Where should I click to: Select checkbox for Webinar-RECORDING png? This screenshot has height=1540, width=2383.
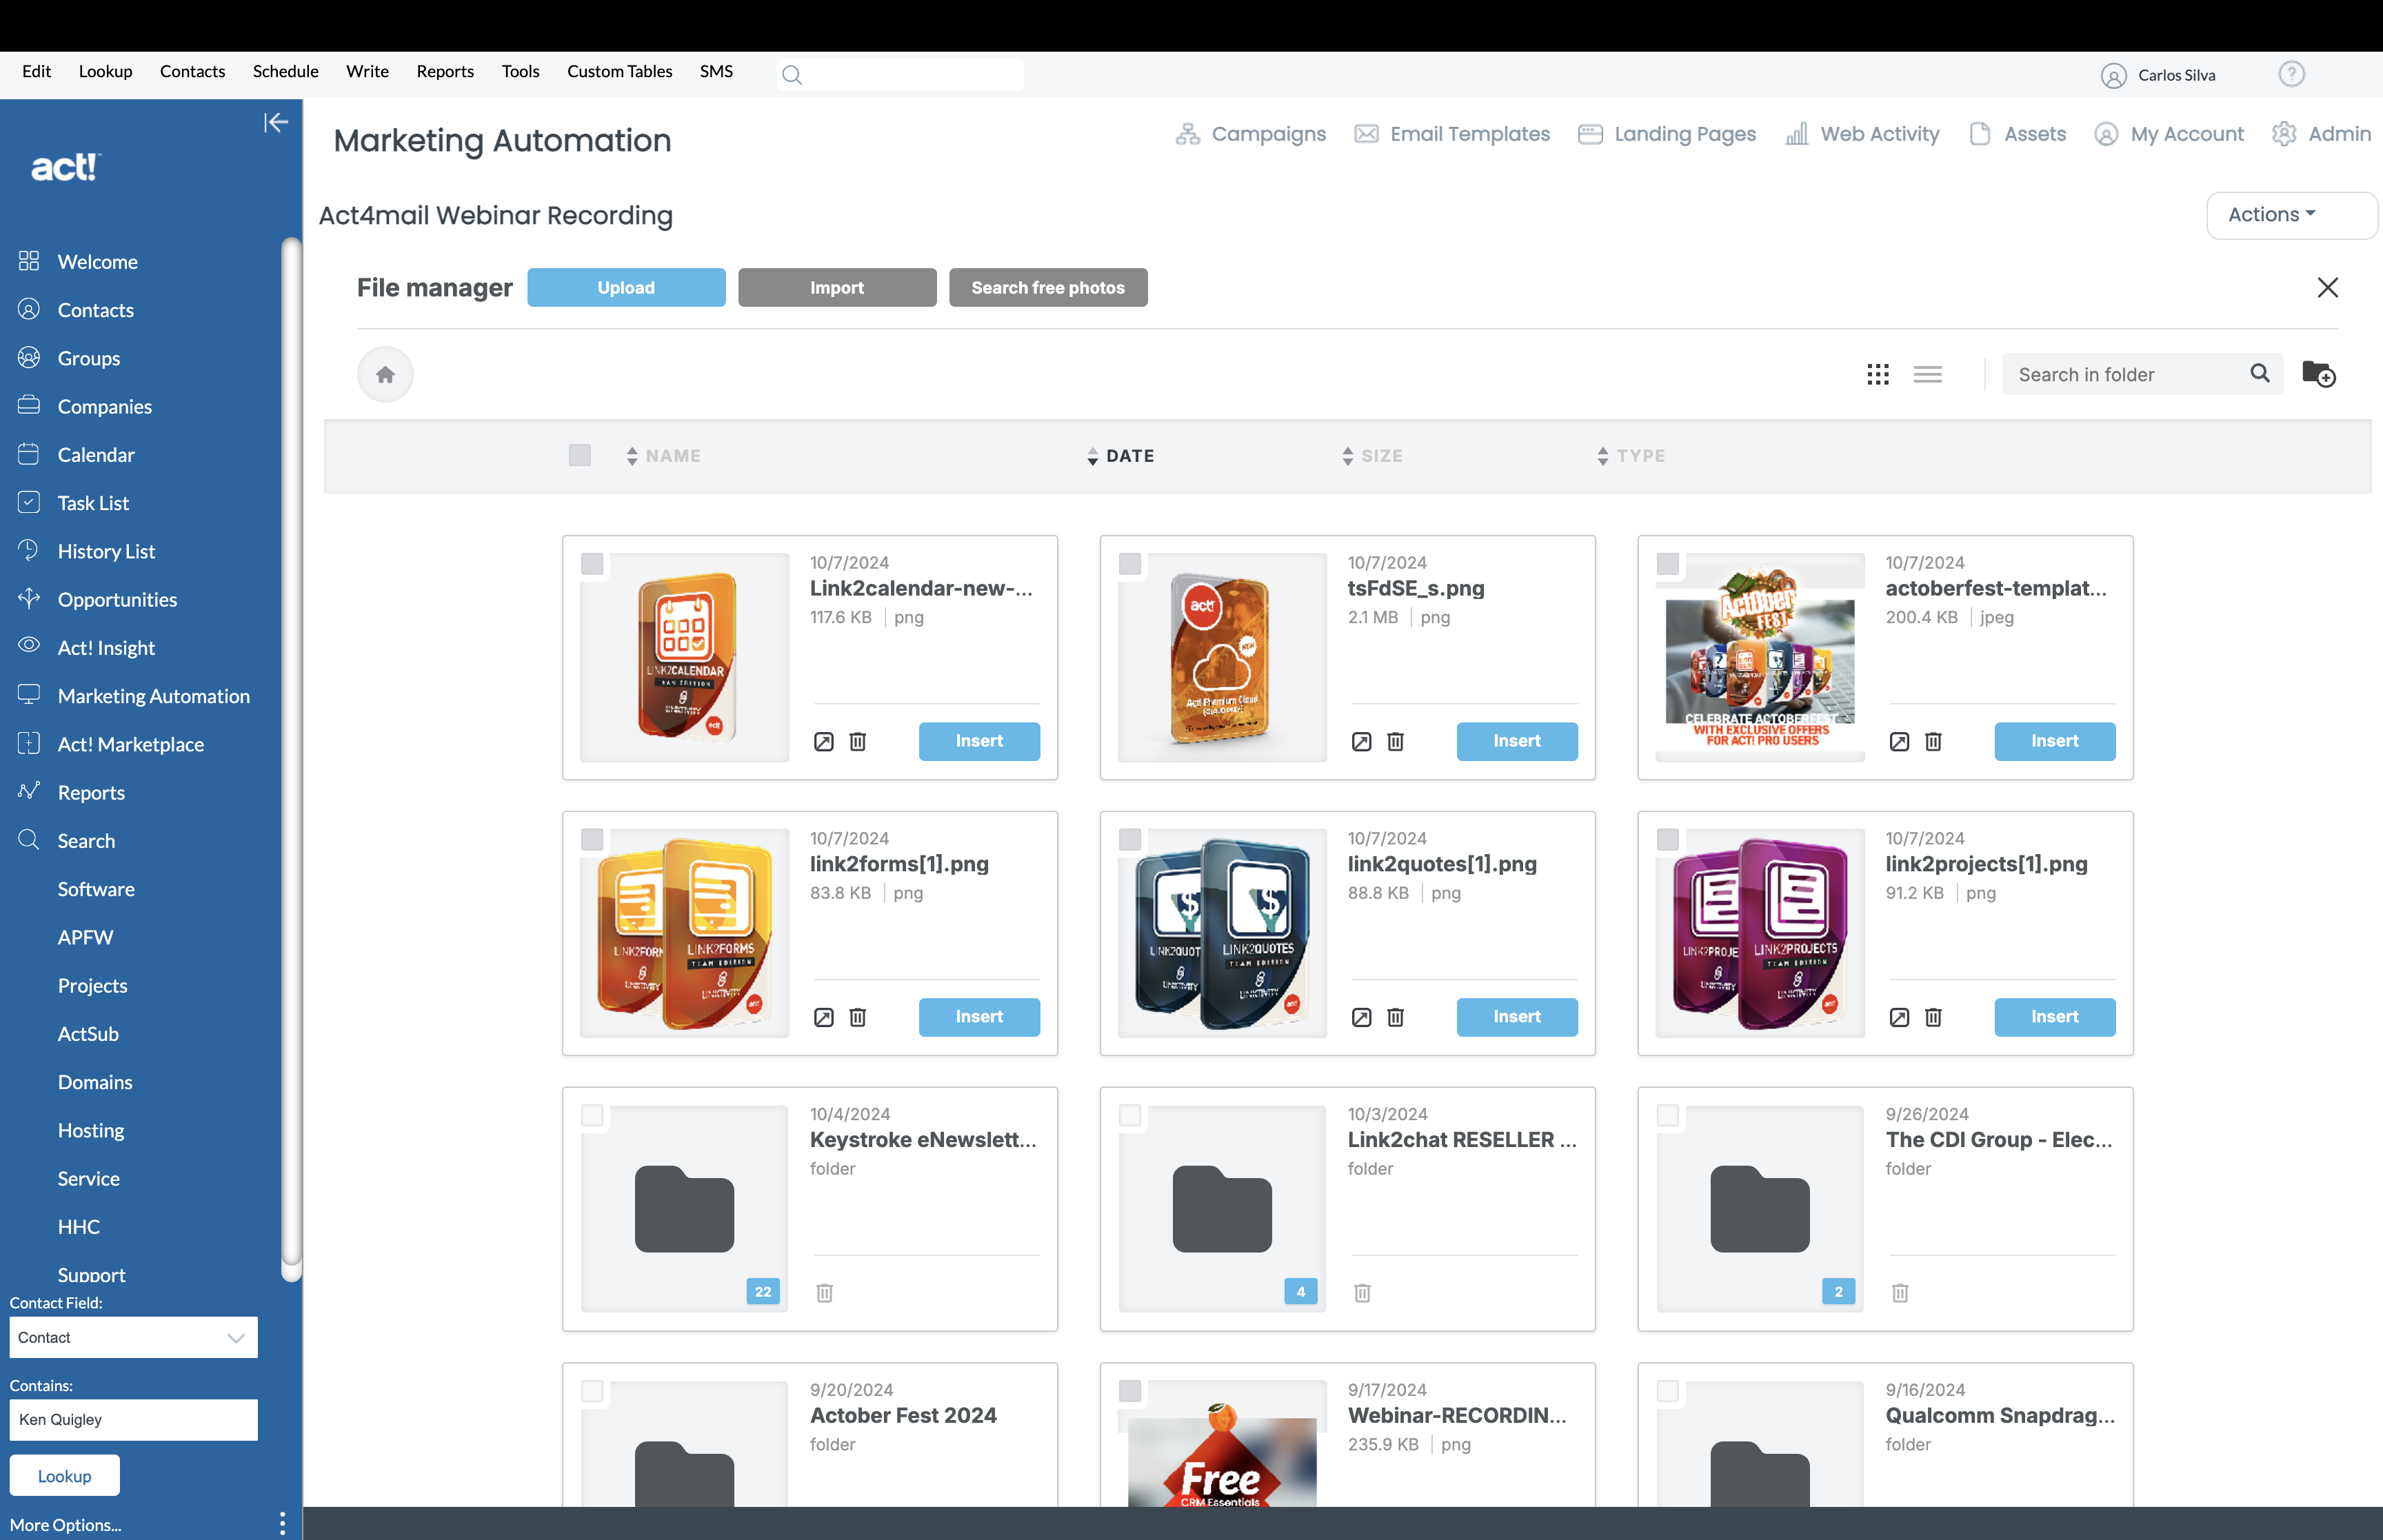pyautogui.click(x=1130, y=1391)
